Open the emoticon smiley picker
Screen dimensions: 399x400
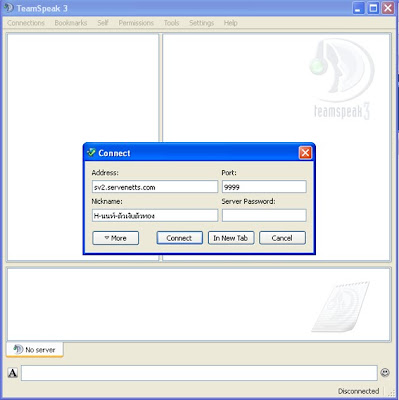point(385,372)
